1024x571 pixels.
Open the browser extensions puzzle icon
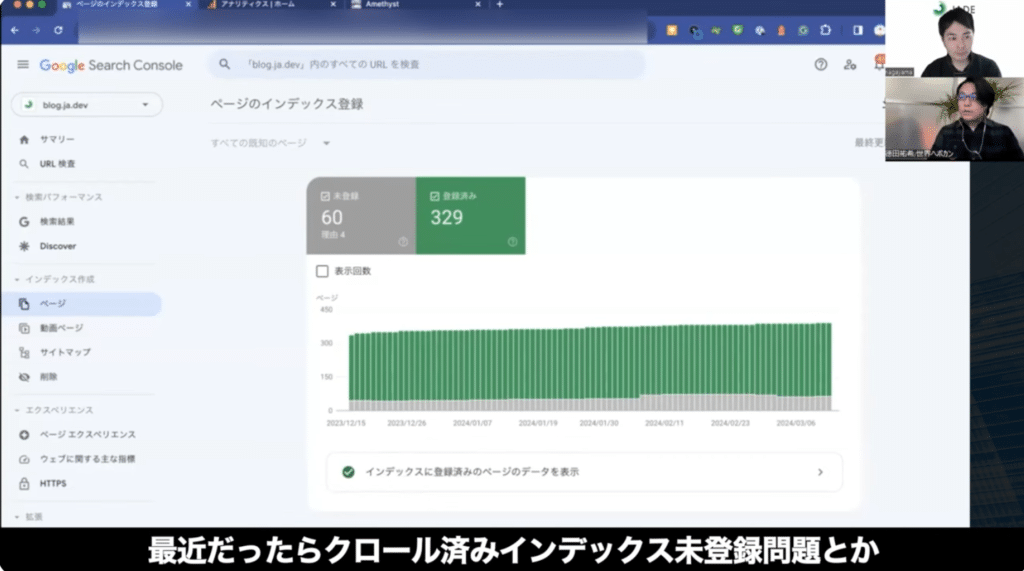(x=825, y=30)
